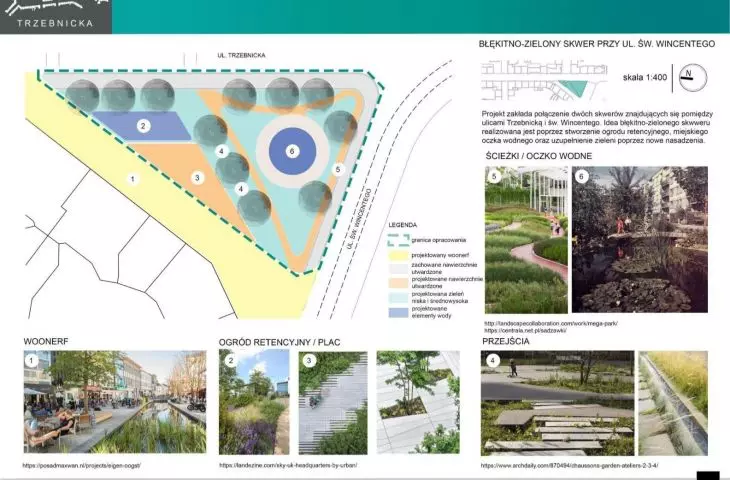
Task: Click number badge 6 on the pond photo
Action: [581, 176]
